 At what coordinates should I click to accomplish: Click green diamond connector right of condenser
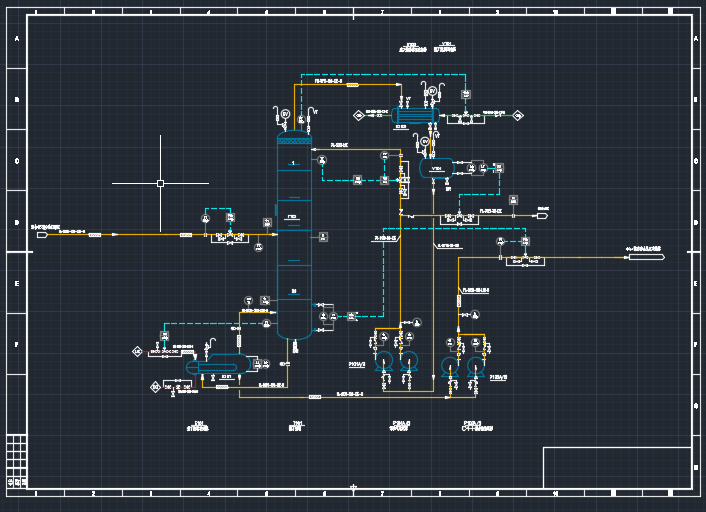(x=518, y=116)
